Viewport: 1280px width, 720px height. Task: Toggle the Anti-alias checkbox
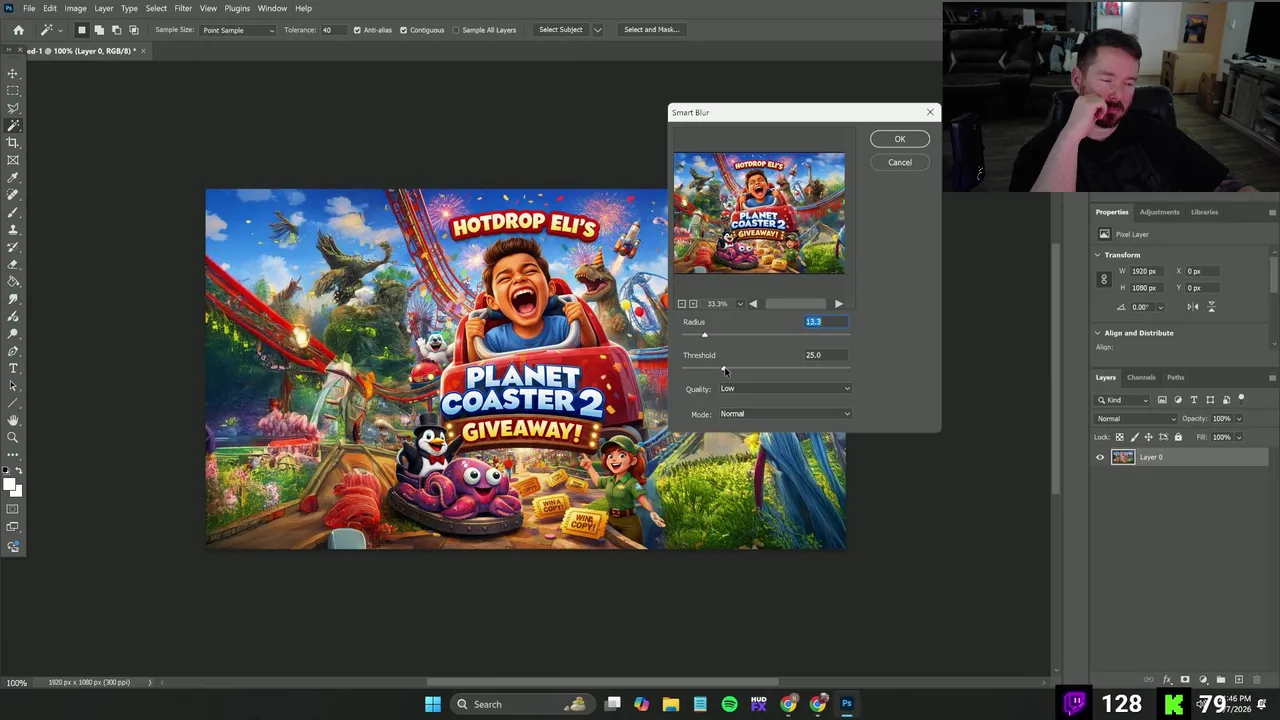(x=357, y=30)
